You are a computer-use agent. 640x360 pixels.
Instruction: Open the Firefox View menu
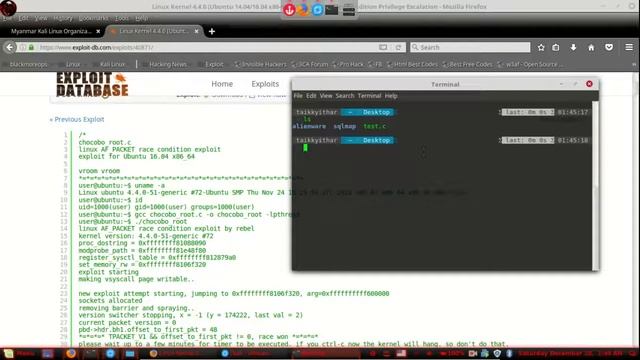[41, 18]
